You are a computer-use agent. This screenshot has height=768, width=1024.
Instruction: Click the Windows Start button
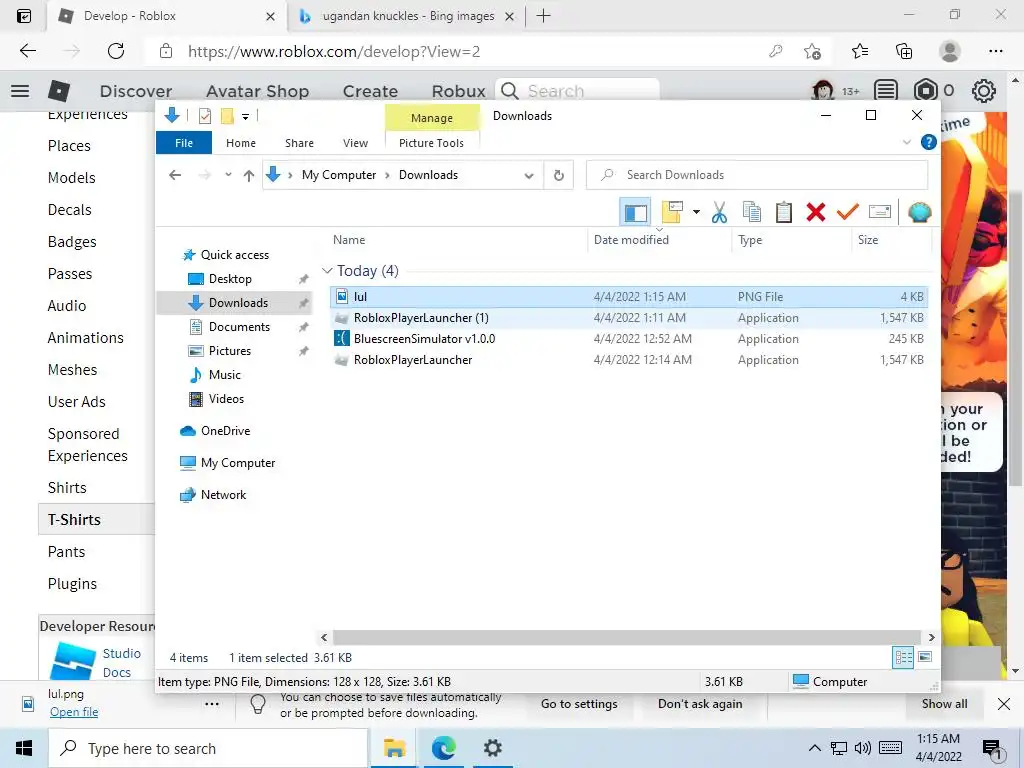click(24, 748)
